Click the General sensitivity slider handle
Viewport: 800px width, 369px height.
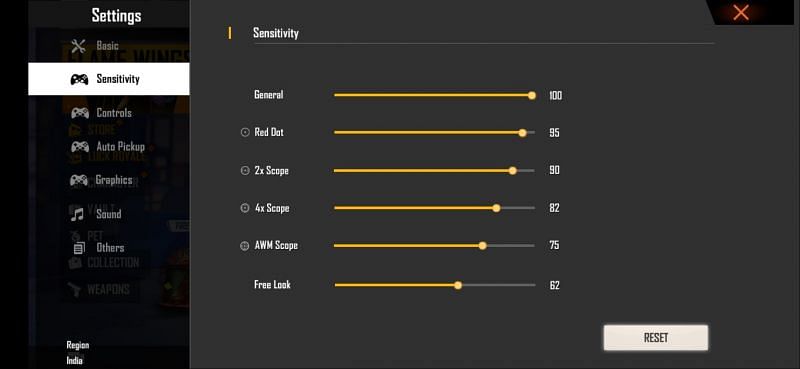tap(532, 95)
